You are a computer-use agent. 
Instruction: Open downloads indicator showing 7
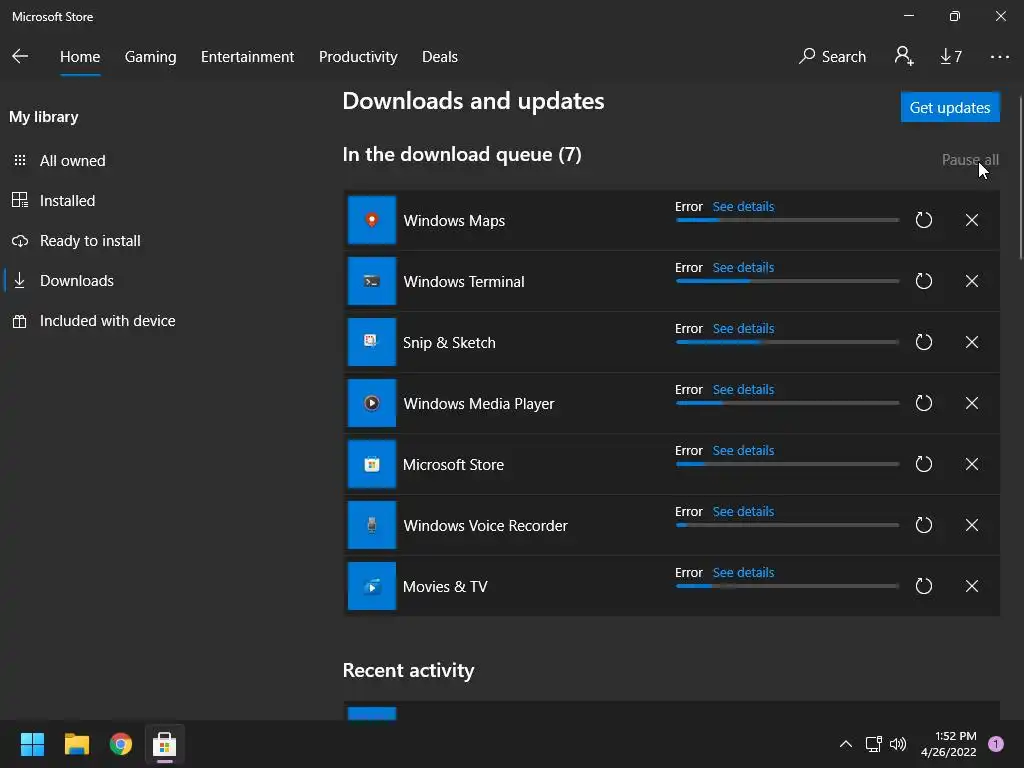click(951, 57)
